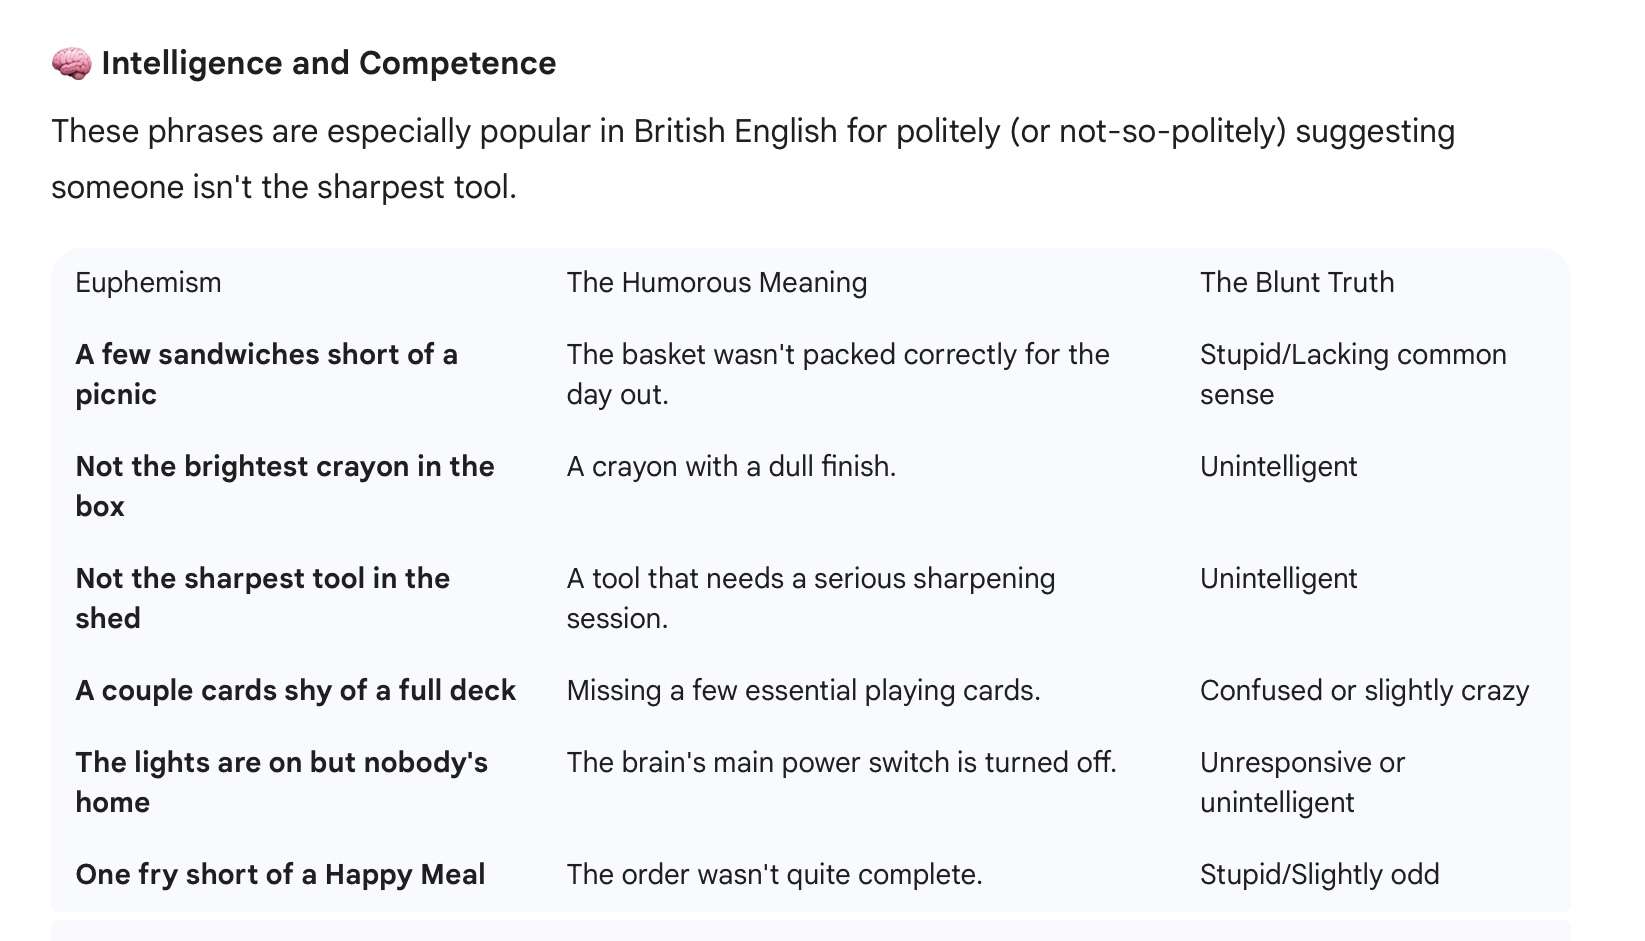Click the "Intelligence and Competence" heading

coord(328,64)
